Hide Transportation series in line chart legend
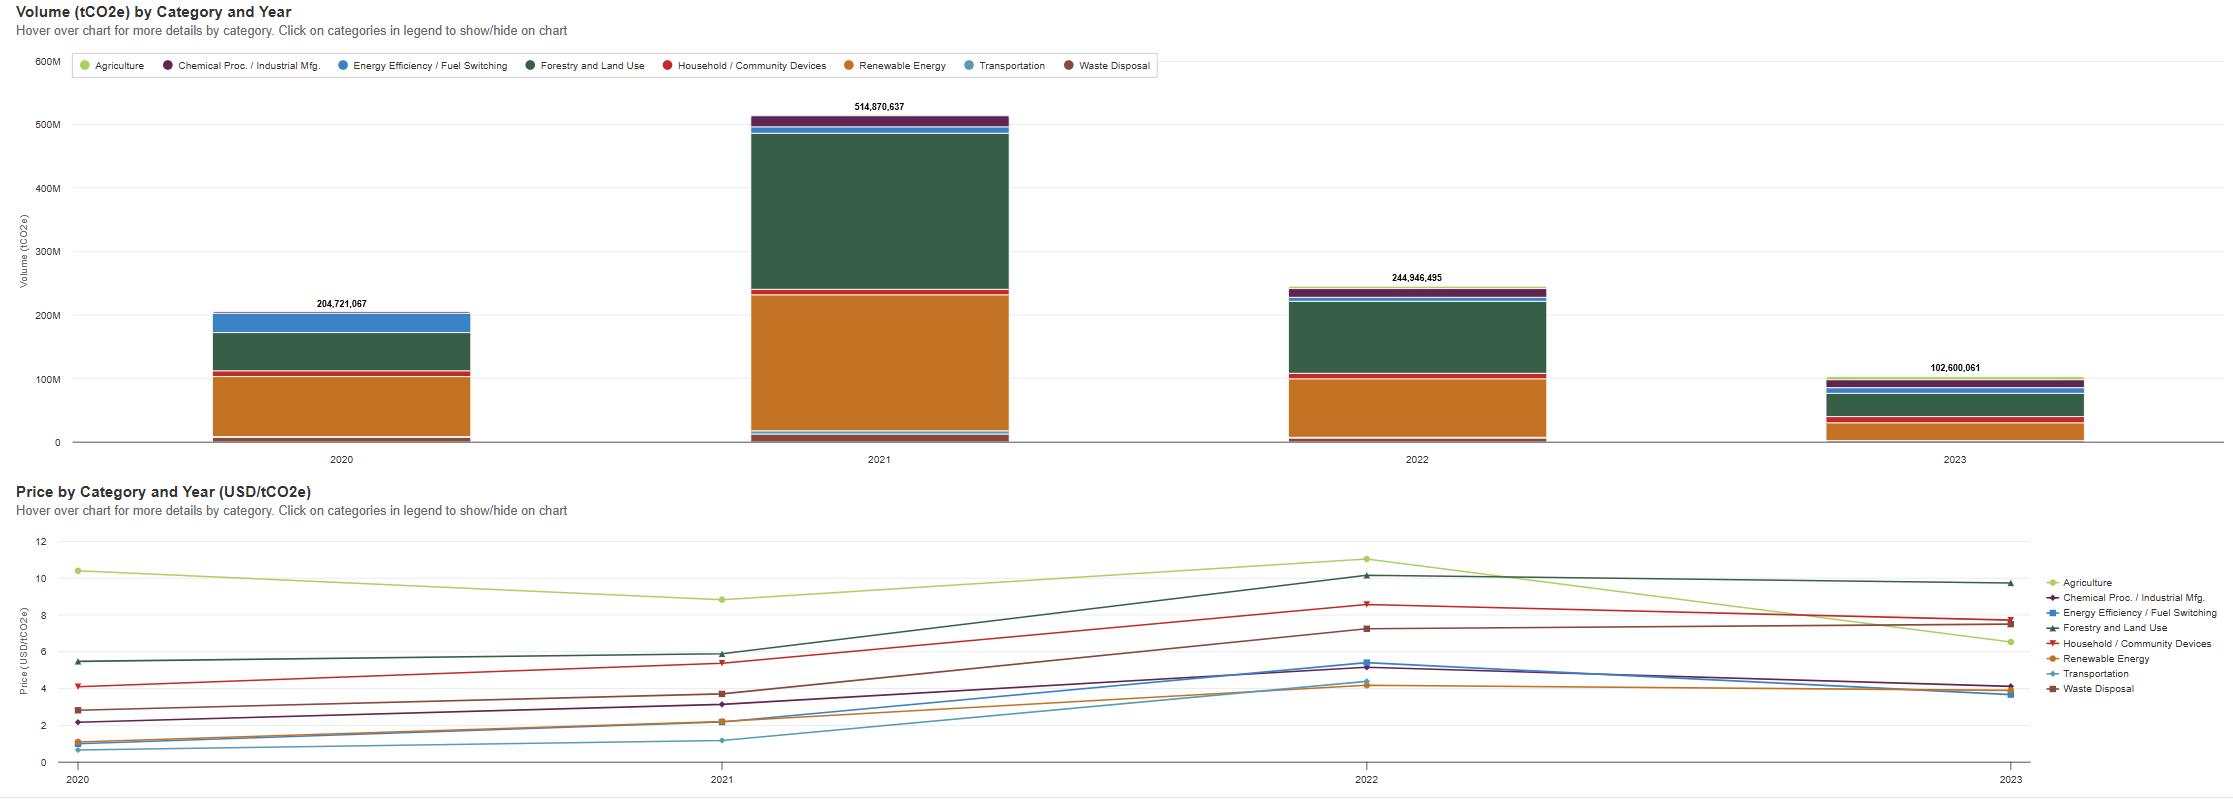 (x=2095, y=674)
